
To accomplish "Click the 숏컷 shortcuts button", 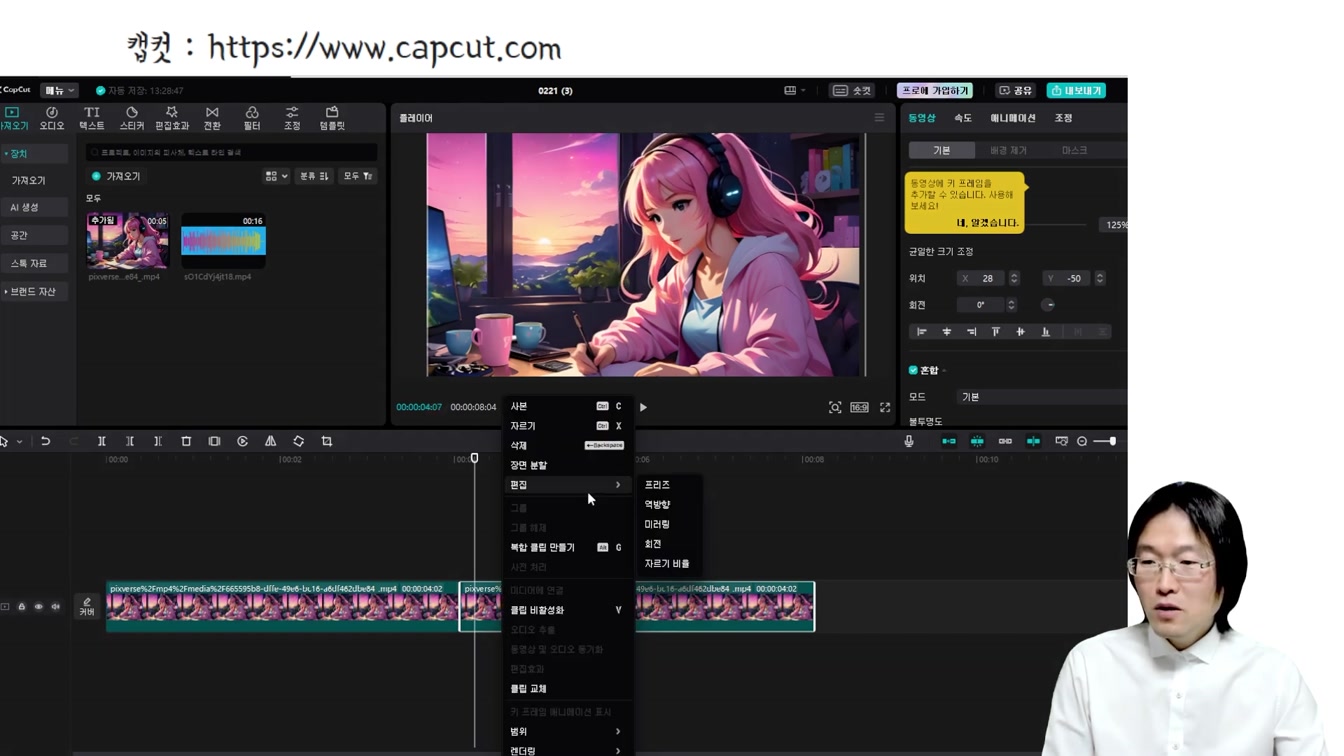I will click(853, 90).
